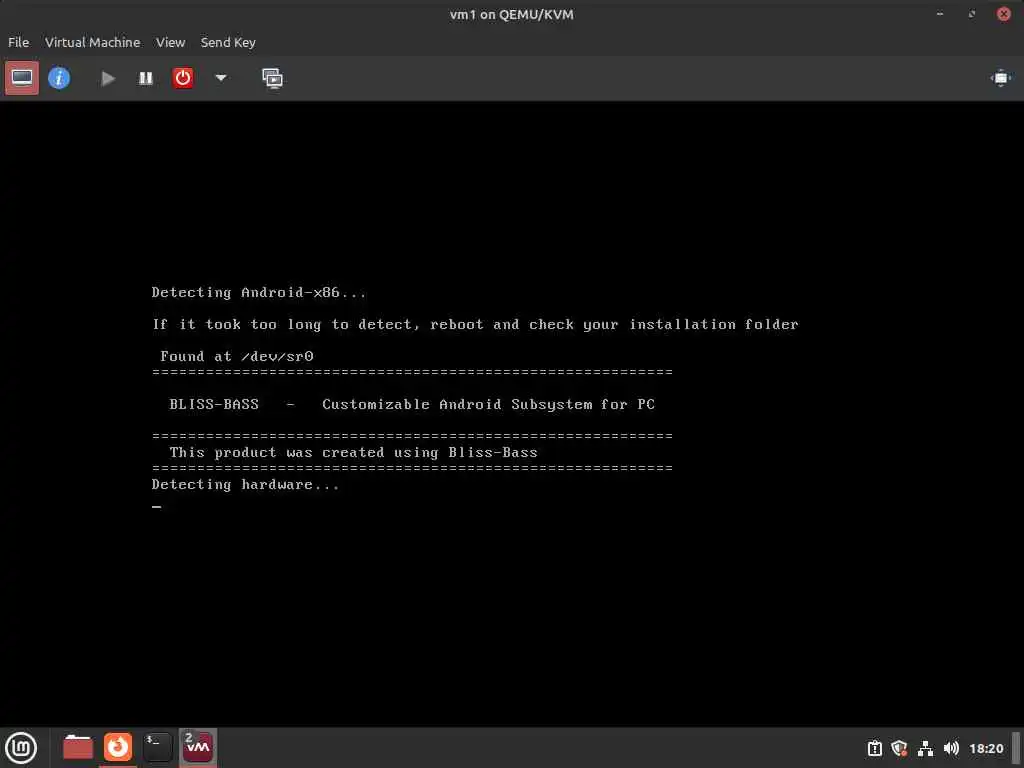Image resolution: width=1024 pixels, height=768 pixels.
Task: Click the 'Detecting Android-x86...' line
Action: pos(259,293)
